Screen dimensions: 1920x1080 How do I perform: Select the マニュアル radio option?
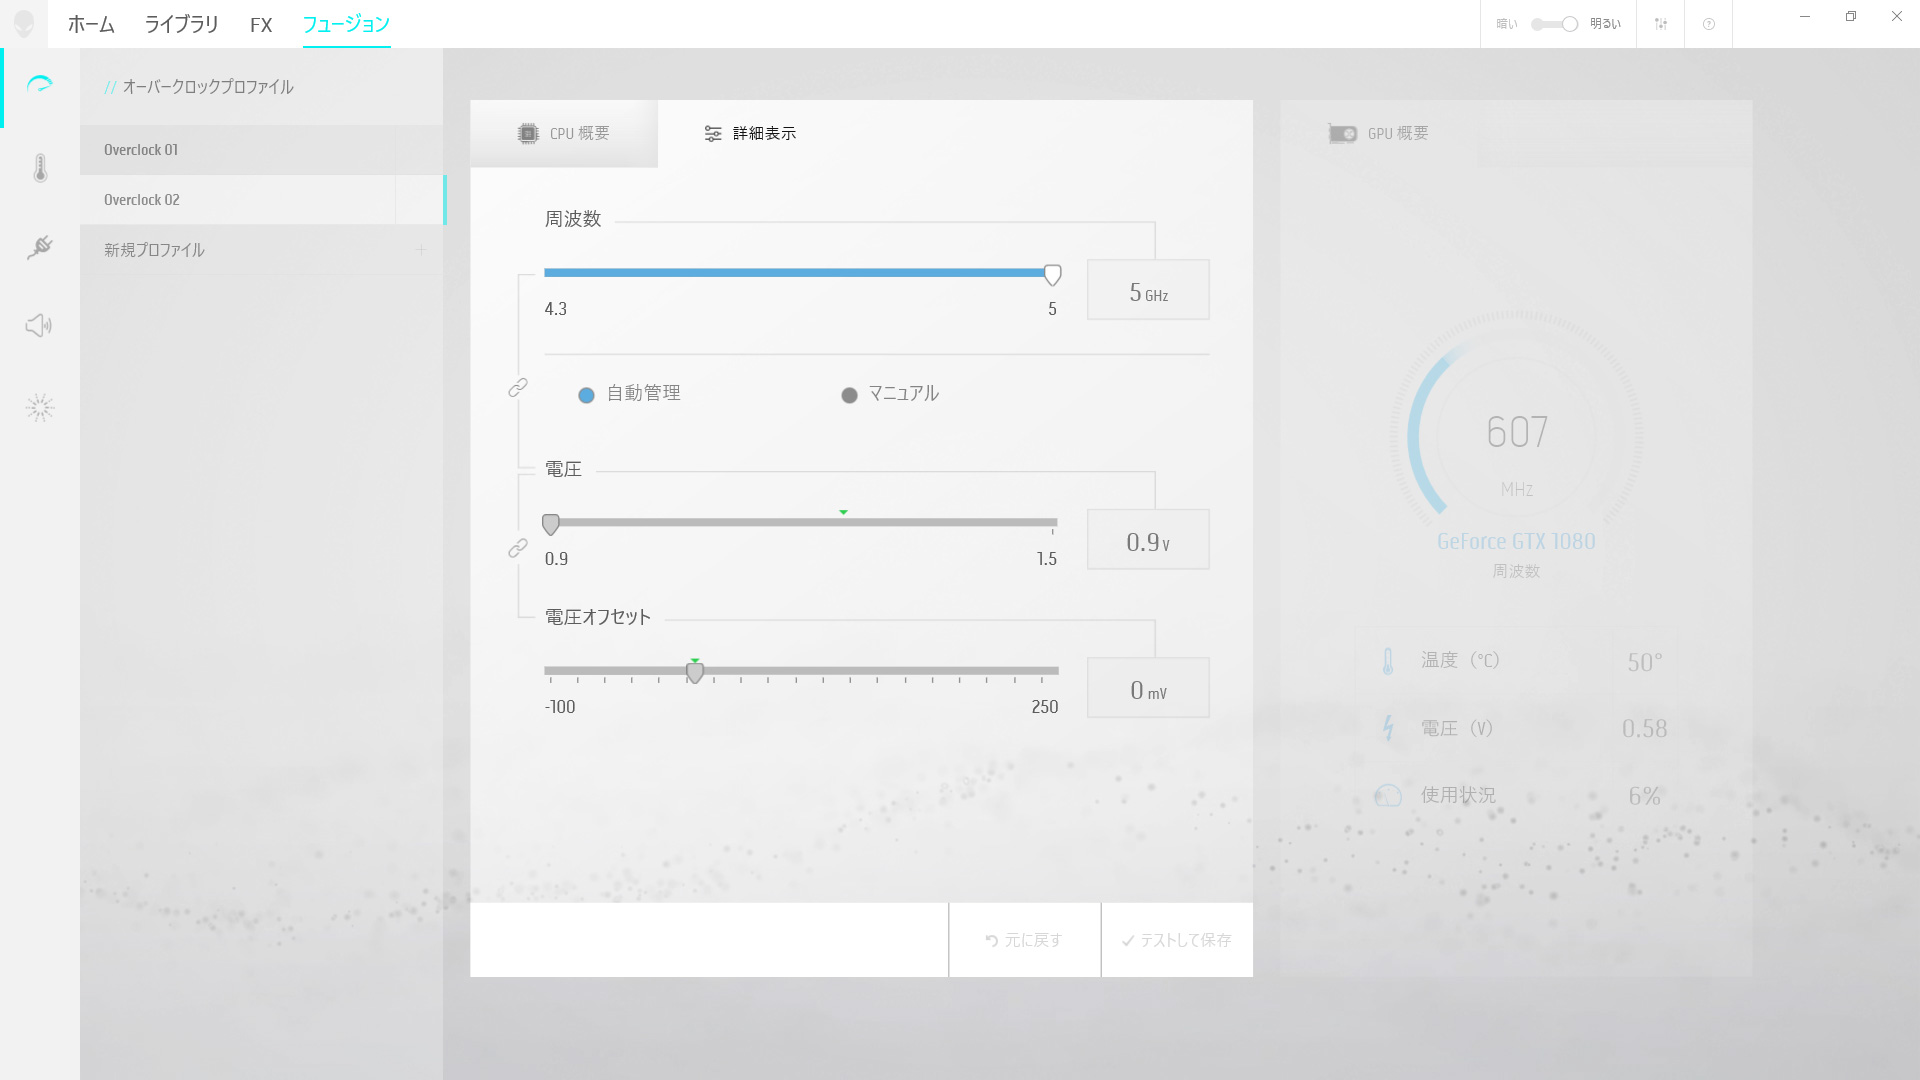point(850,395)
